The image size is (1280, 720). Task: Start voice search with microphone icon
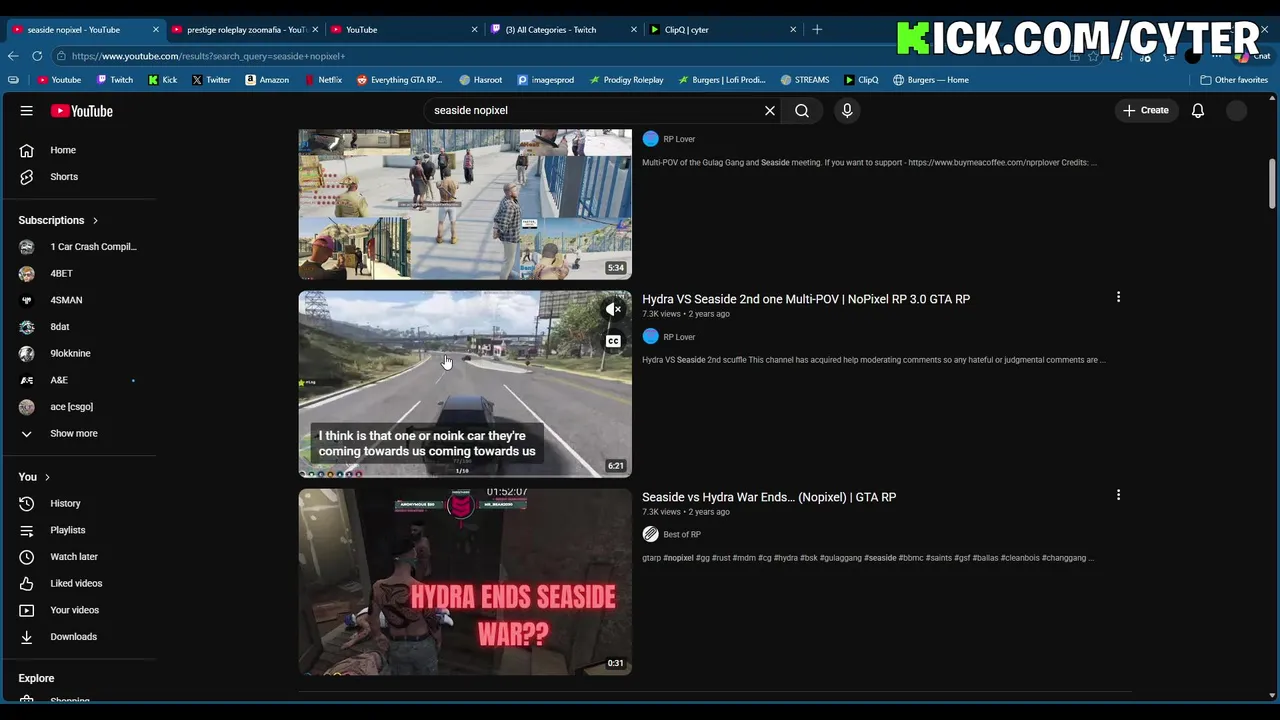click(x=847, y=111)
